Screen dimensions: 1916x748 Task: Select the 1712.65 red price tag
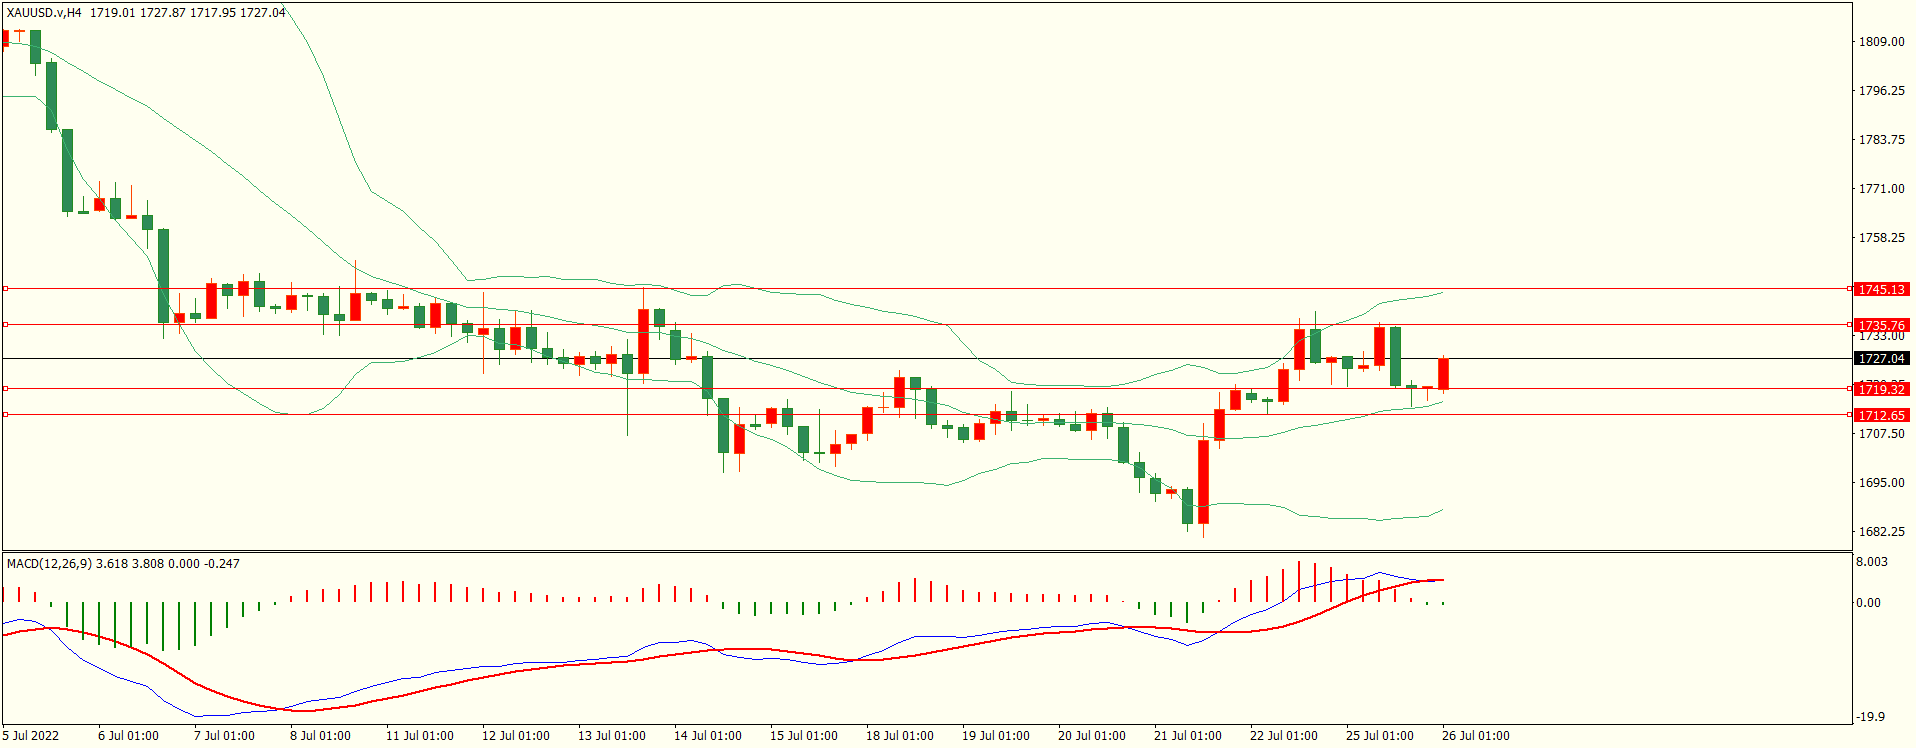coord(1881,415)
